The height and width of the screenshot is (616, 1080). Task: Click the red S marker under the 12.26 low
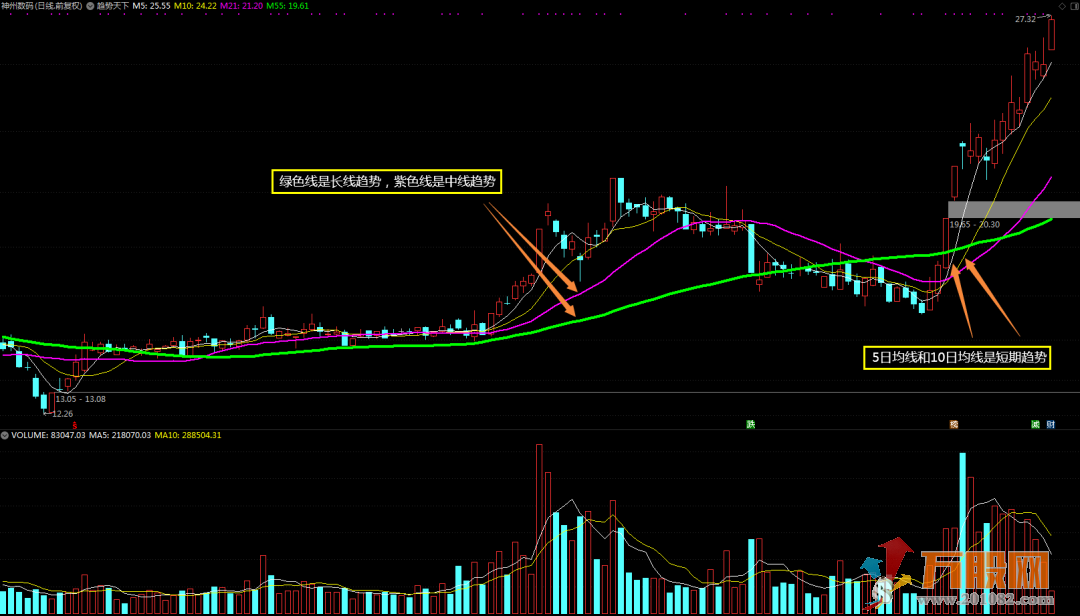tap(74, 426)
